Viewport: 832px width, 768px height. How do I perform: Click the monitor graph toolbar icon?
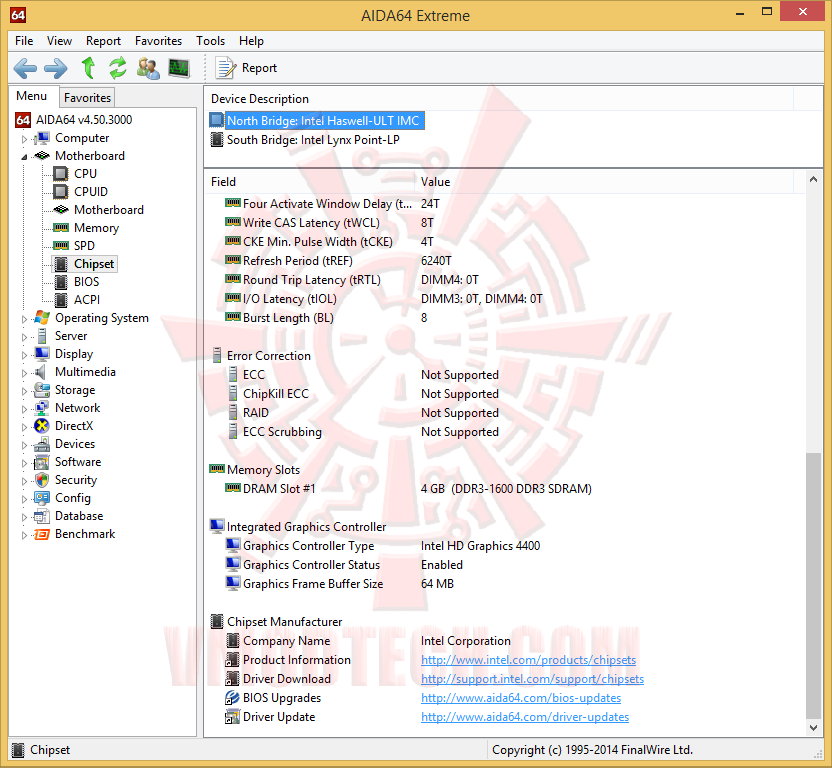coord(179,68)
